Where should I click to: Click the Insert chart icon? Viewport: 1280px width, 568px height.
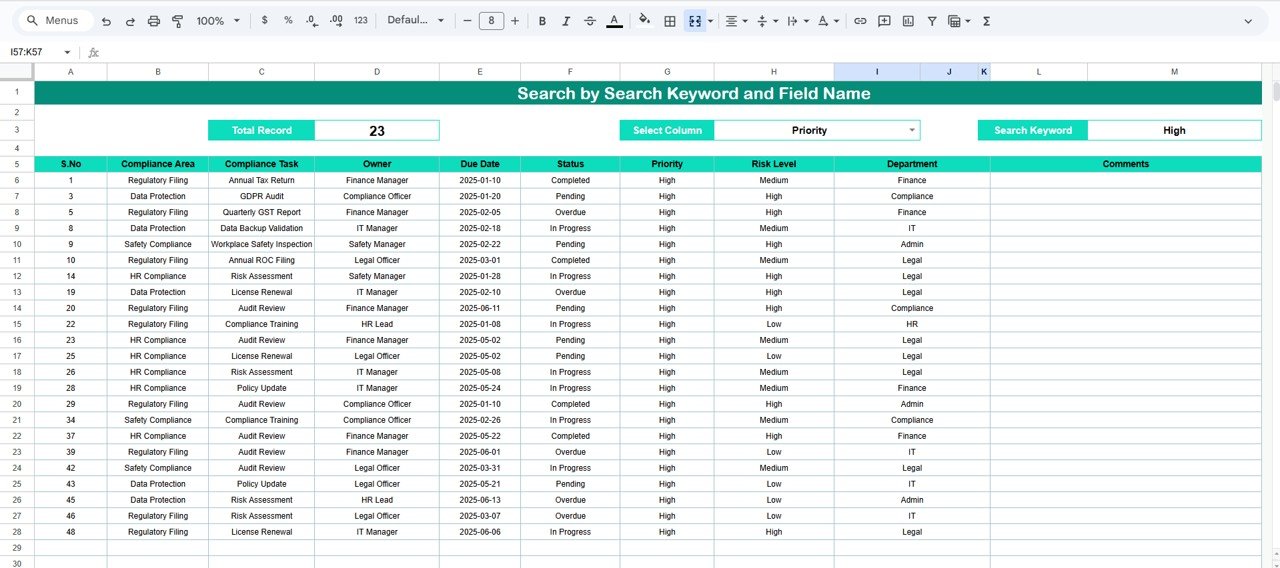pyautogui.click(x=908, y=21)
